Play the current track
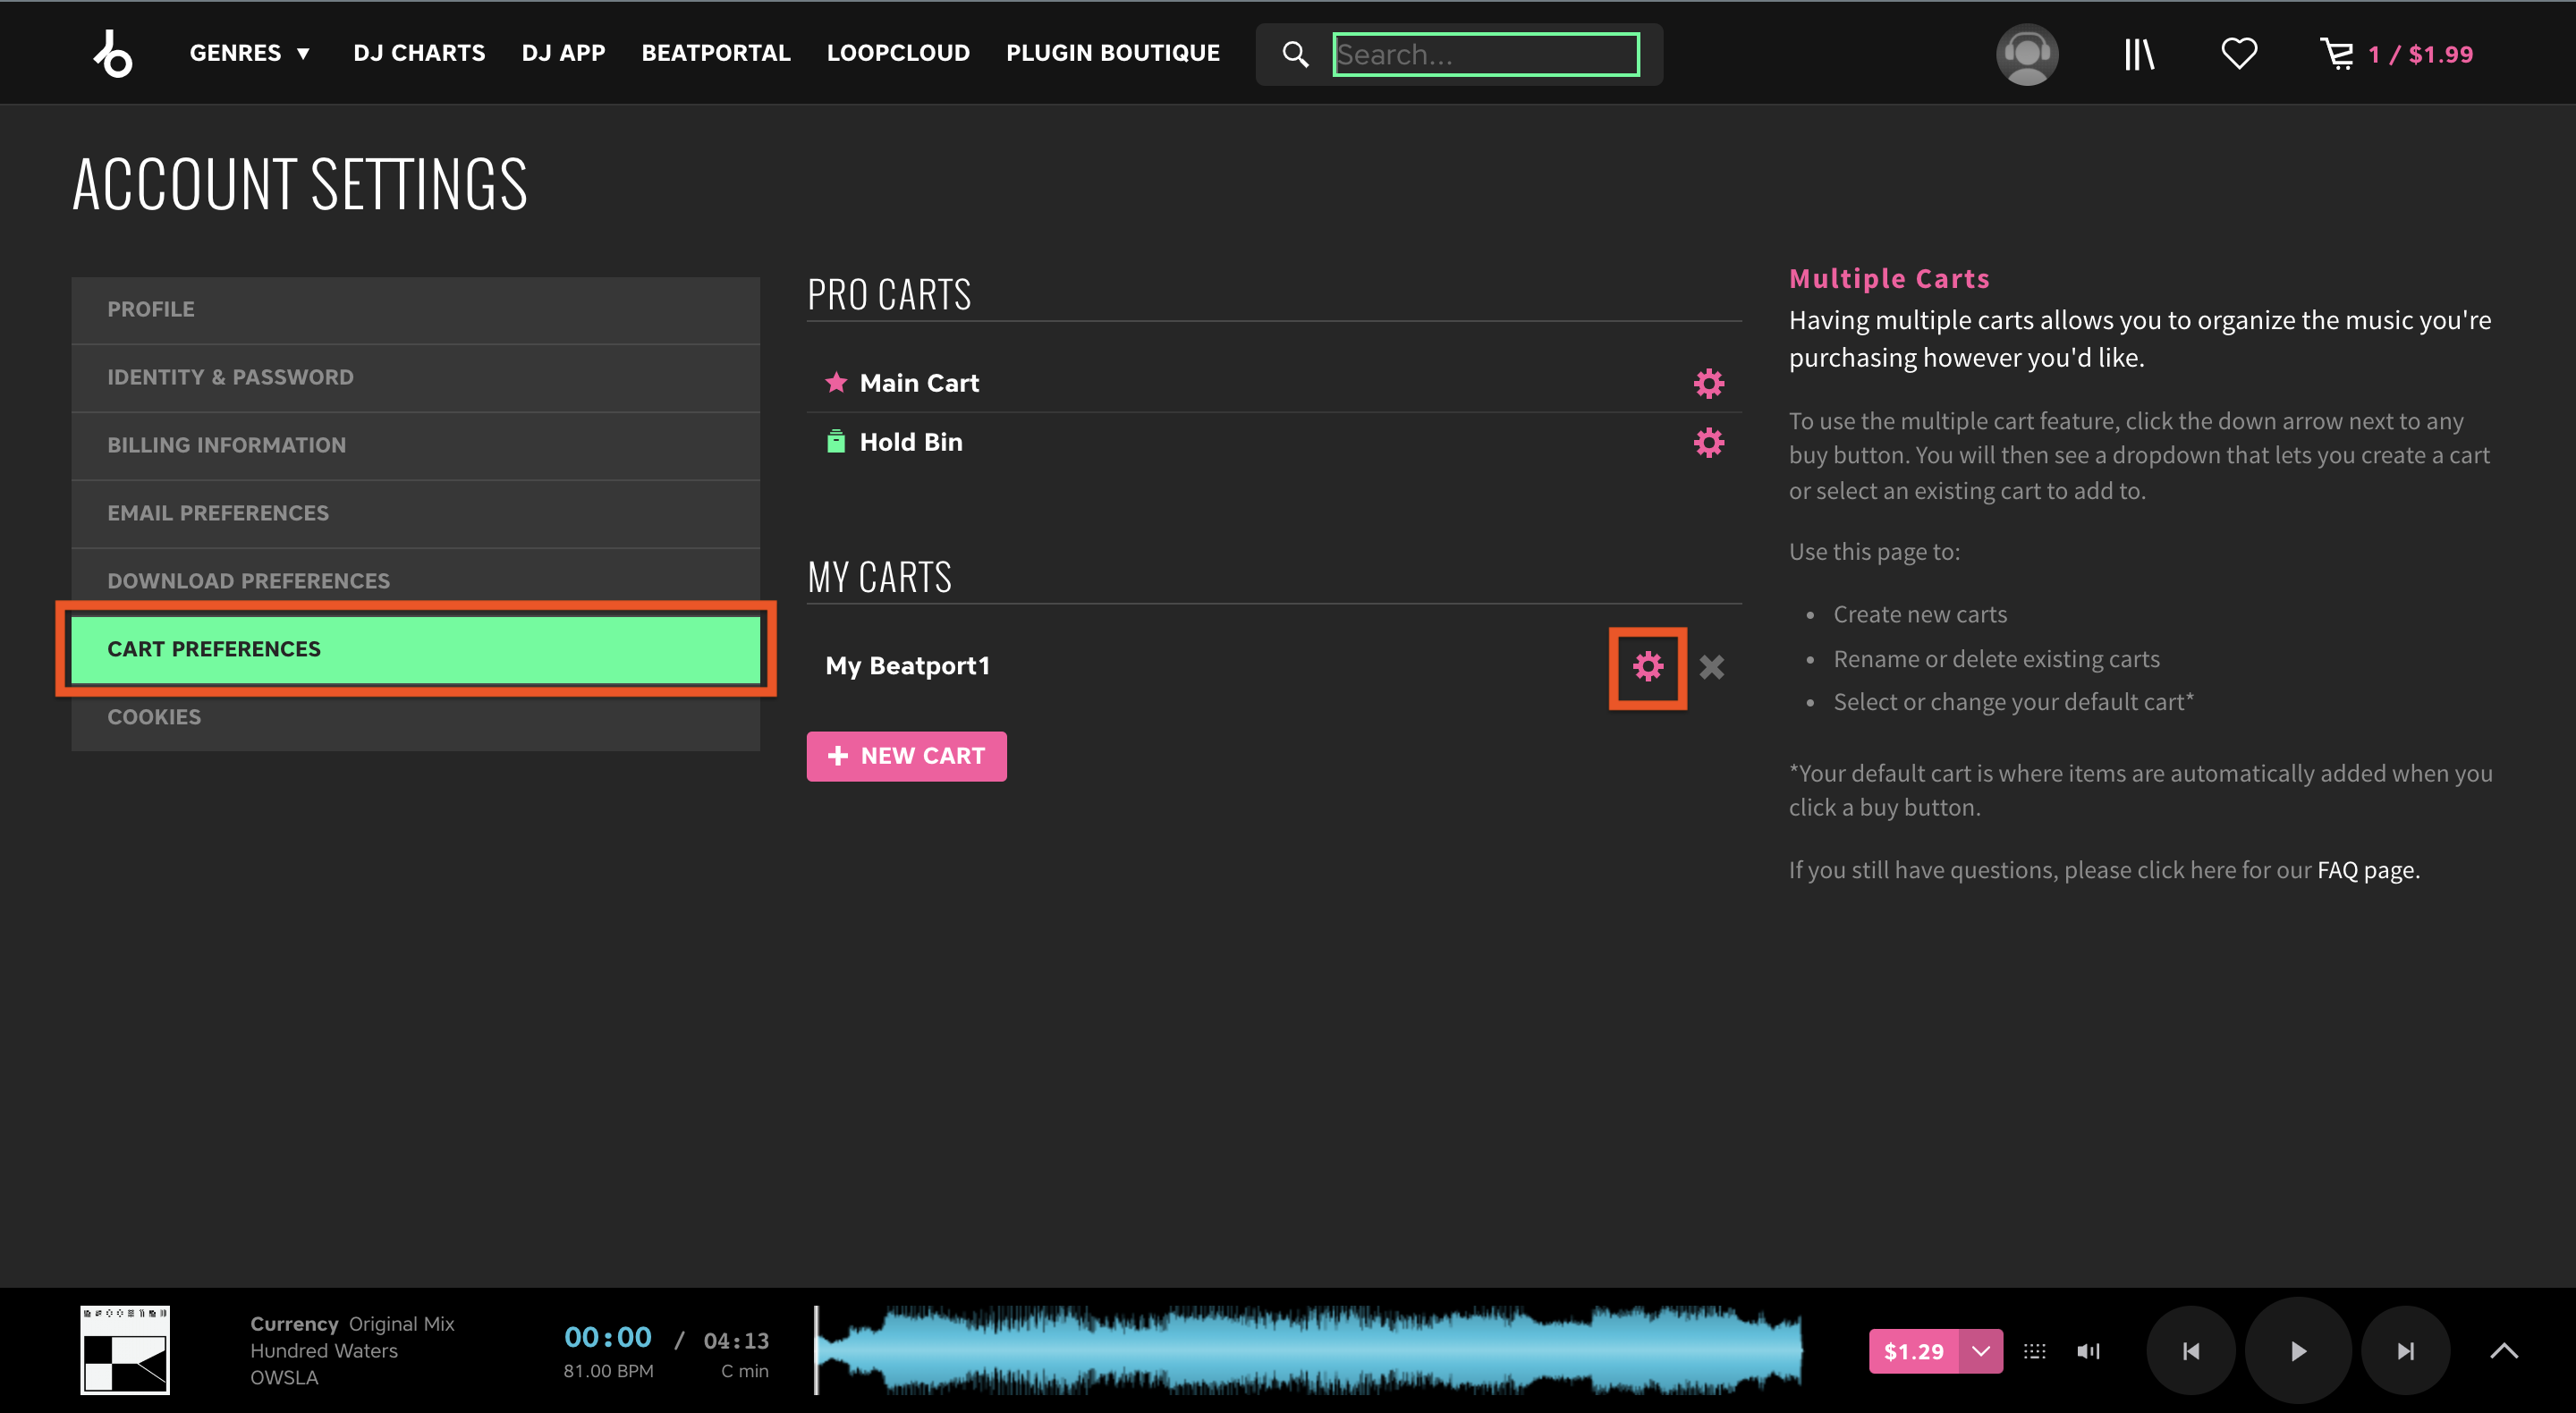 click(x=2298, y=1351)
